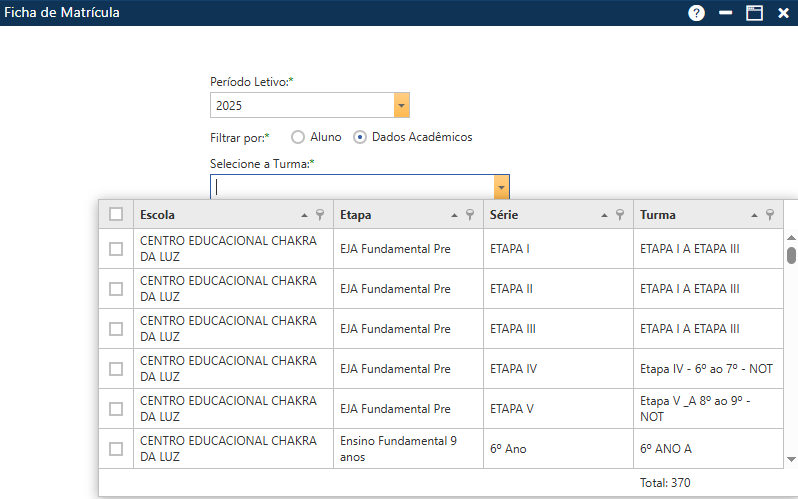This screenshot has width=798, height=499.
Task: Click the pin icon in Turma column
Action: coord(770,214)
